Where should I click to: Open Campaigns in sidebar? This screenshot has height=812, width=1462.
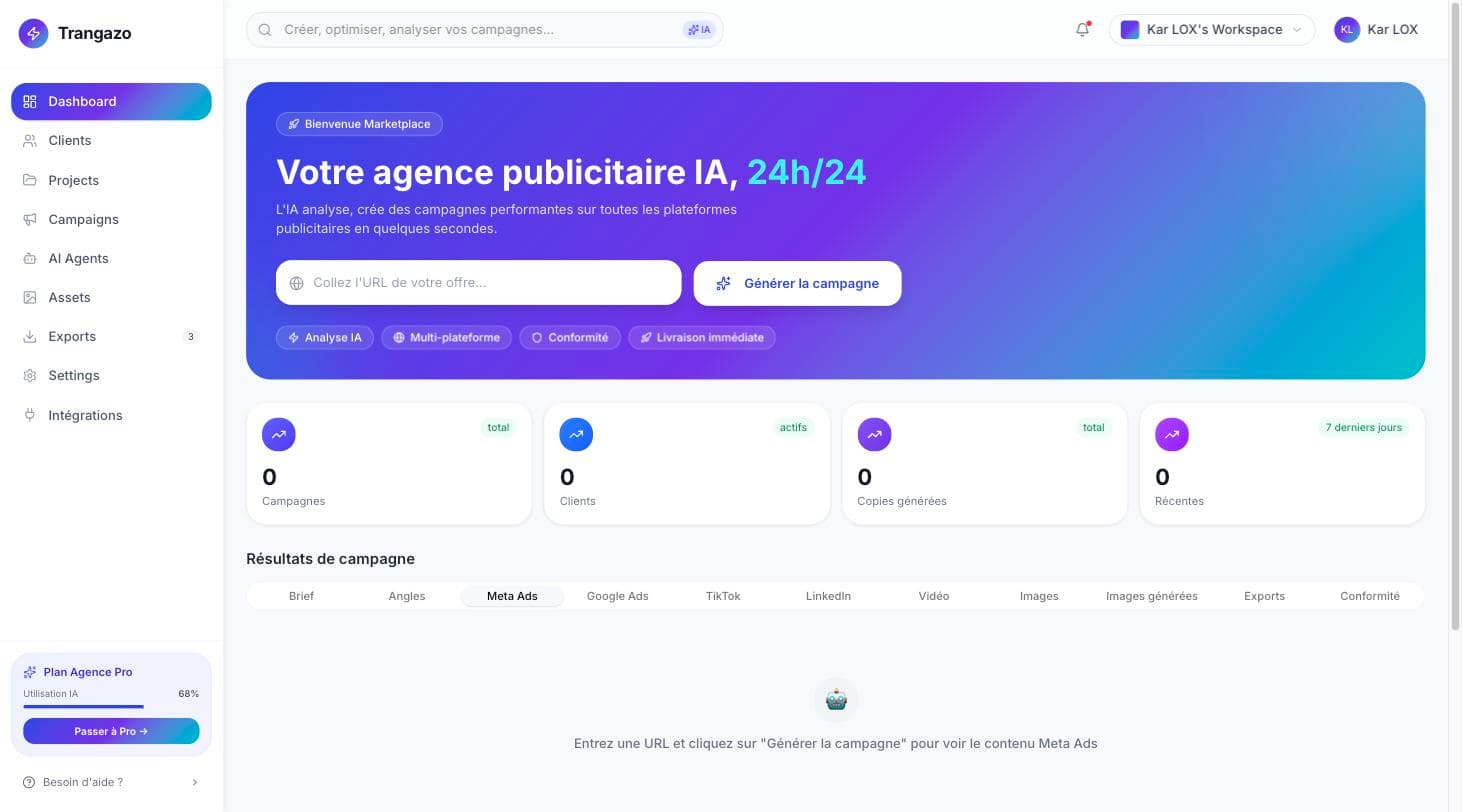pyautogui.click(x=111, y=219)
